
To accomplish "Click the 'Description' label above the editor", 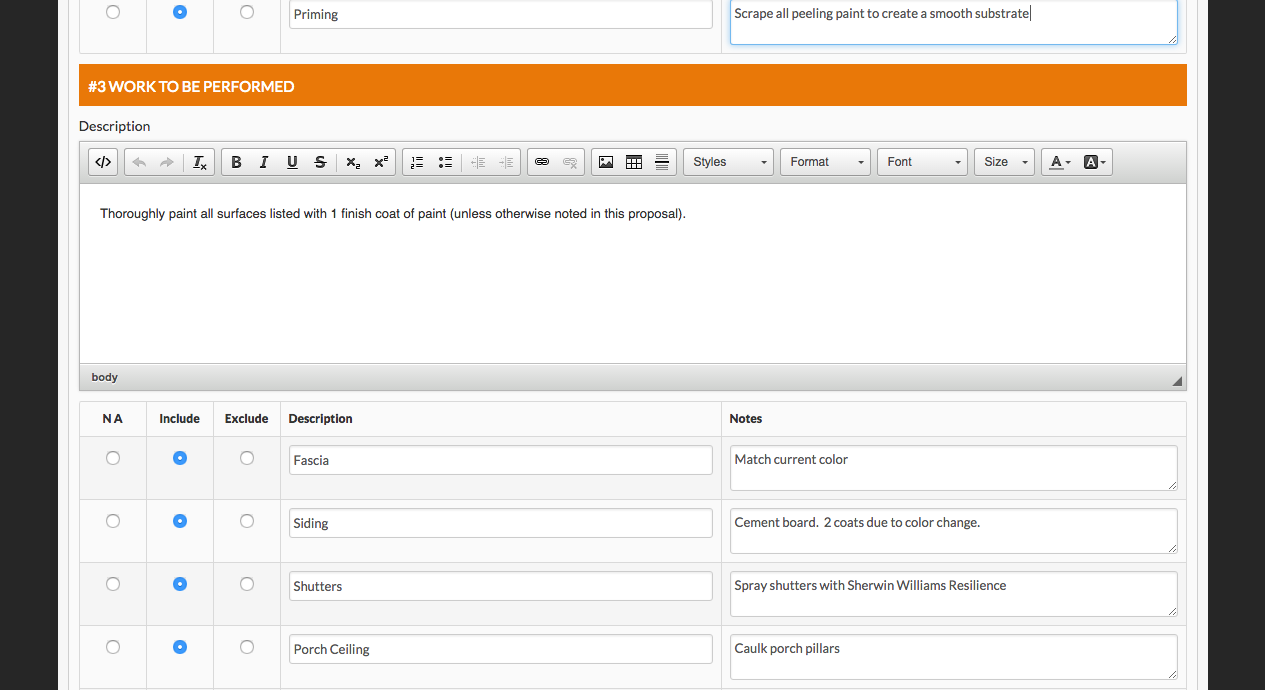I will [115, 126].
